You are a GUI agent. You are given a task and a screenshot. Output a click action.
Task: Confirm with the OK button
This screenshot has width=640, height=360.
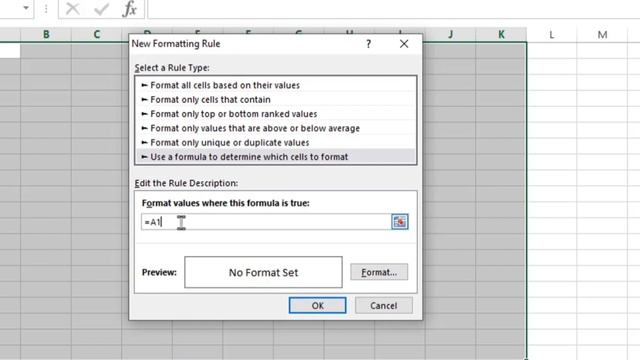[318, 305]
